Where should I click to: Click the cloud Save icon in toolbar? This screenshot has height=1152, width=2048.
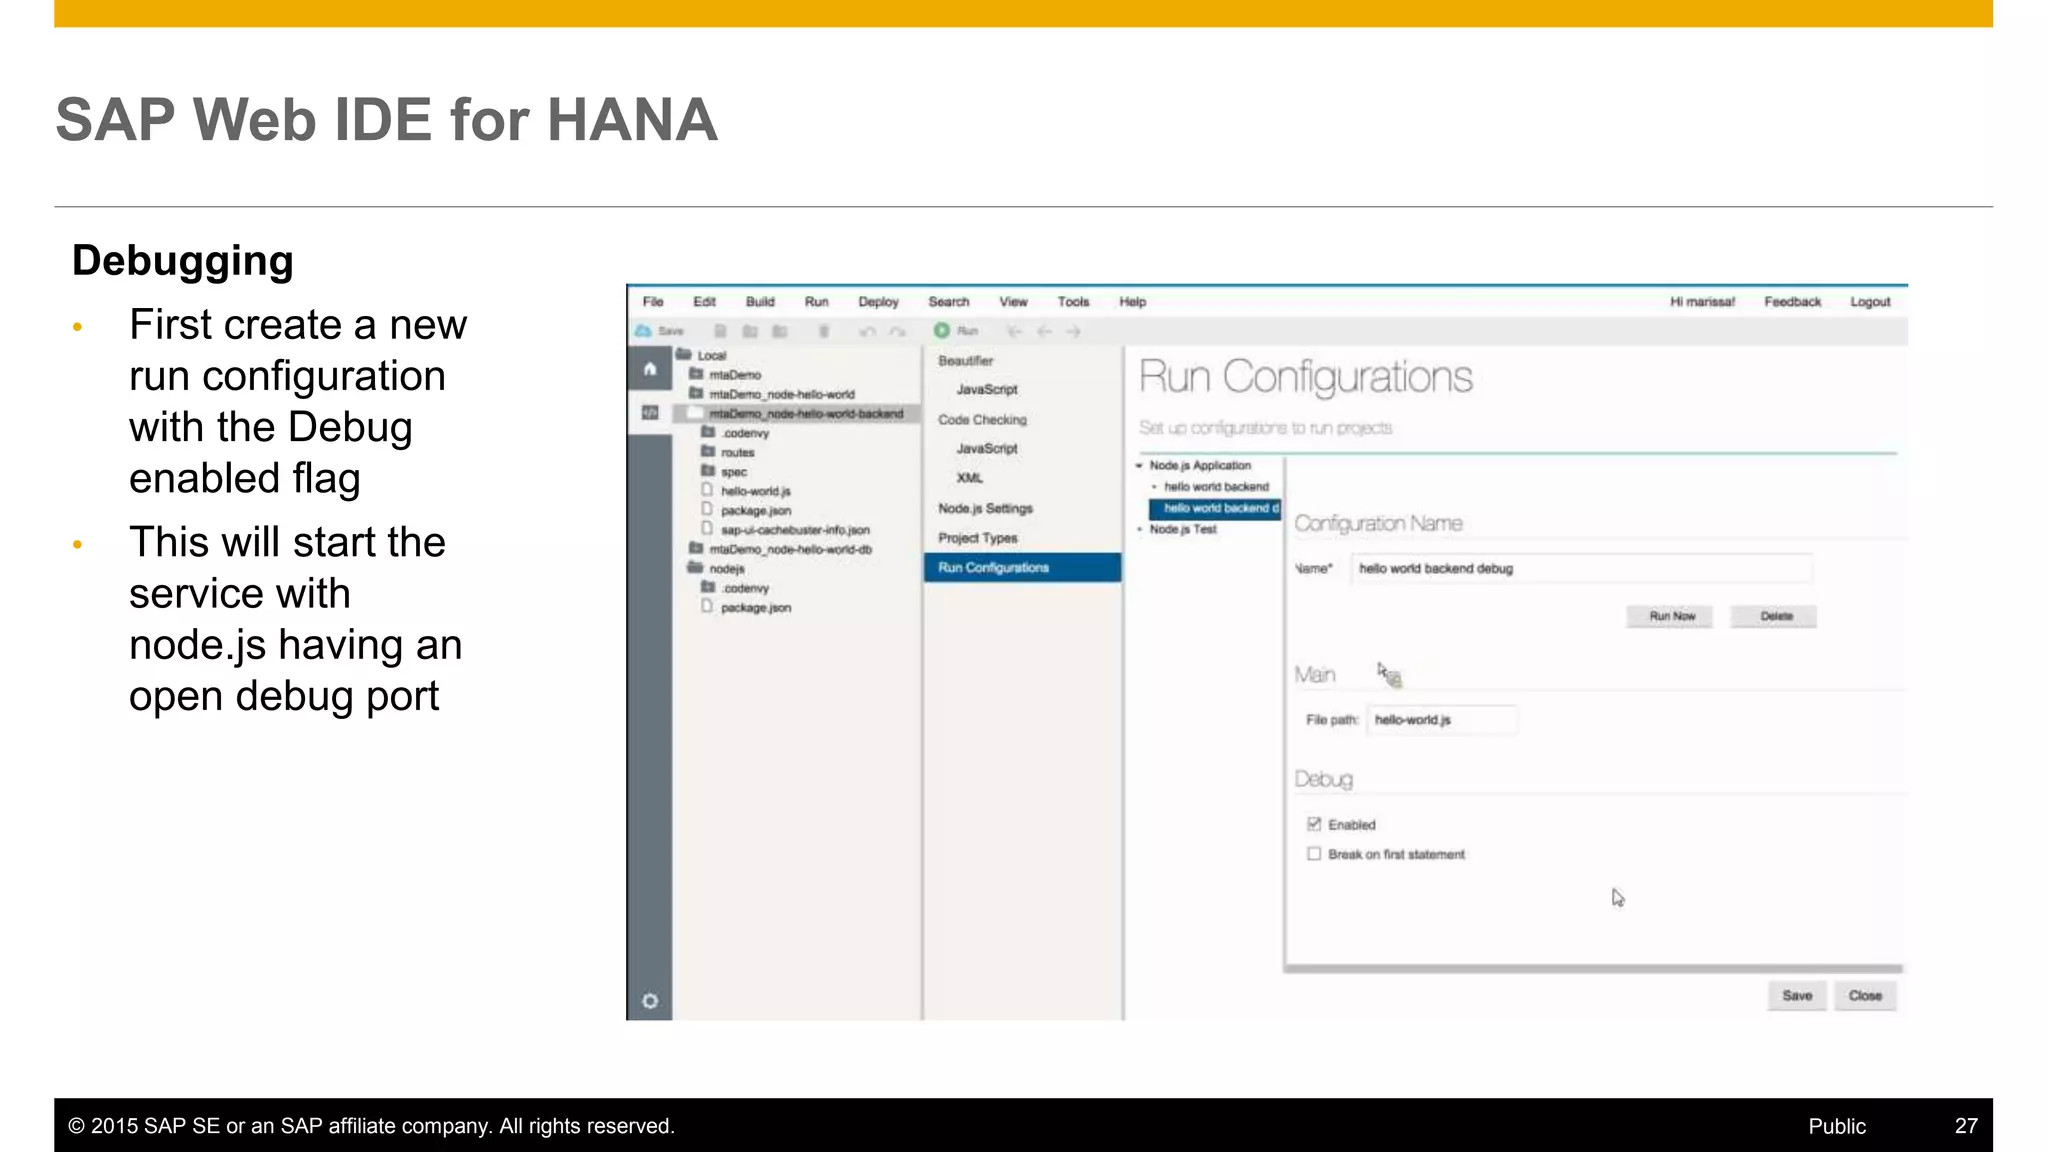(644, 331)
